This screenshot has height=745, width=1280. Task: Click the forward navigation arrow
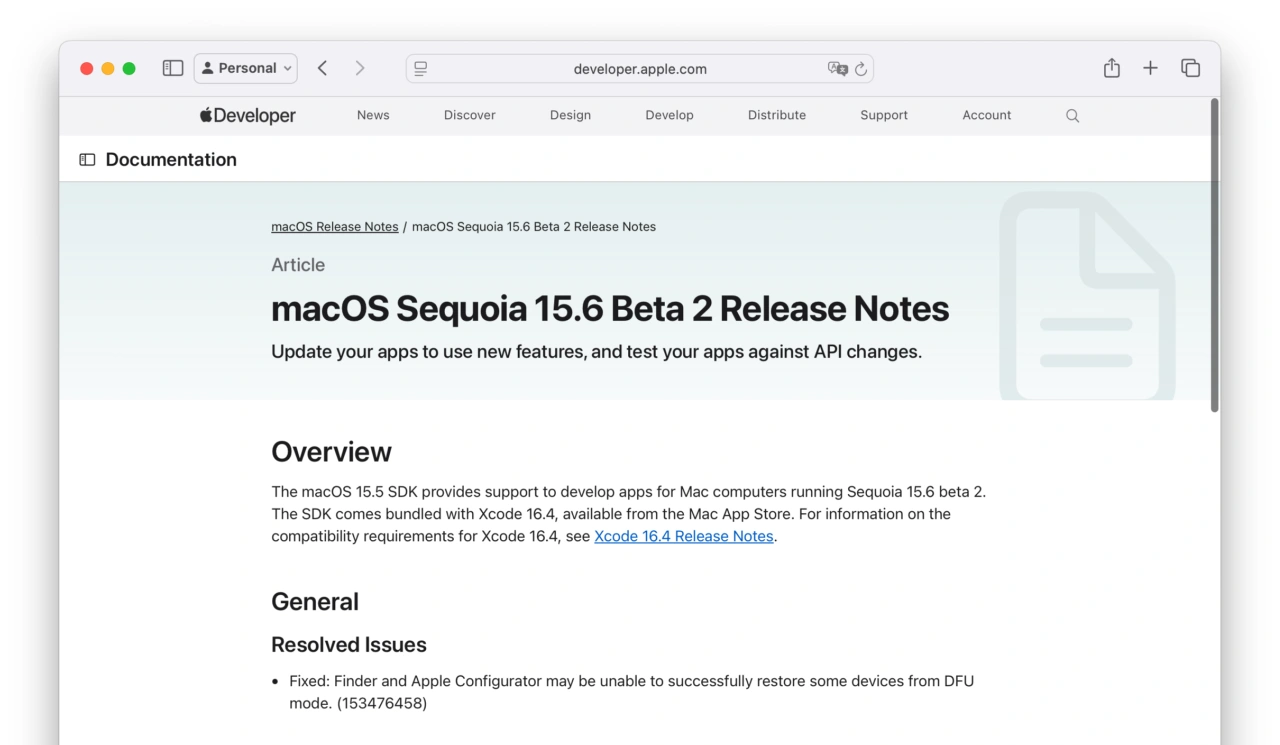pos(360,68)
